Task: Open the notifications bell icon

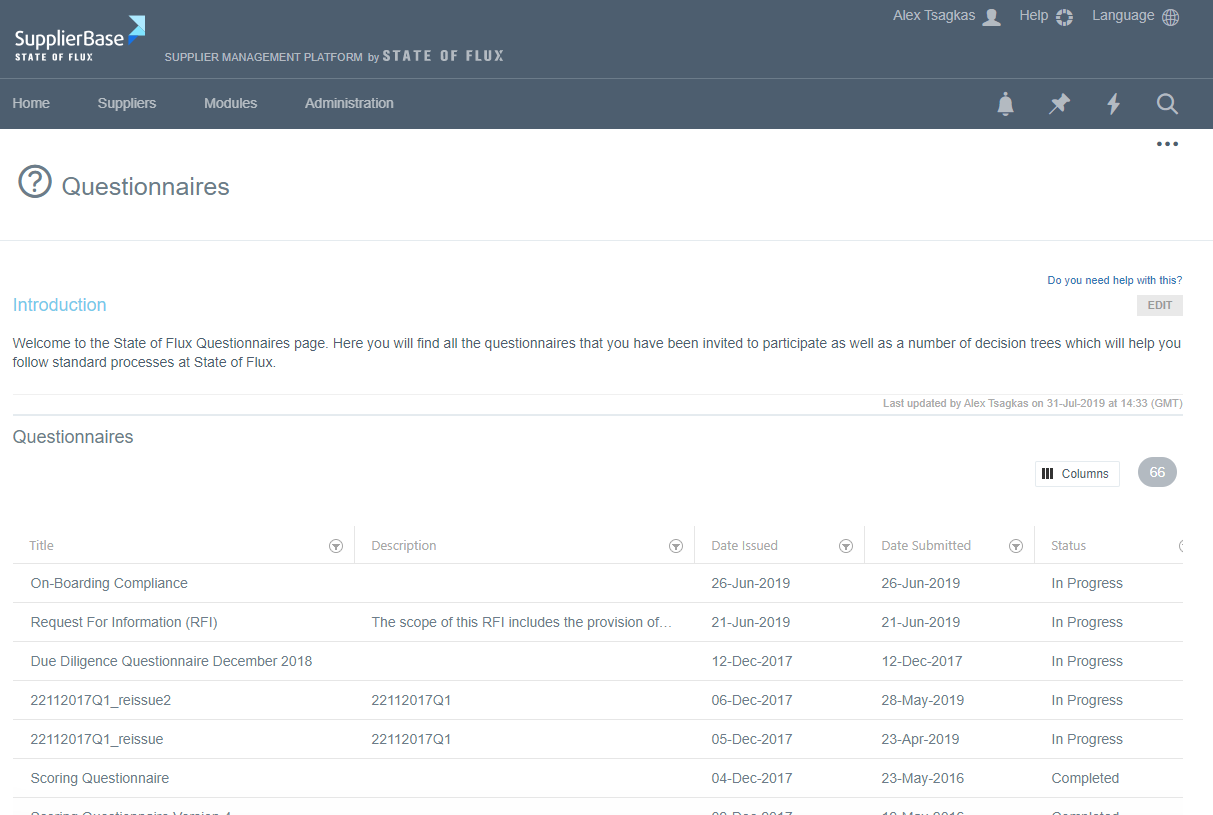Action: pos(1005,103)
